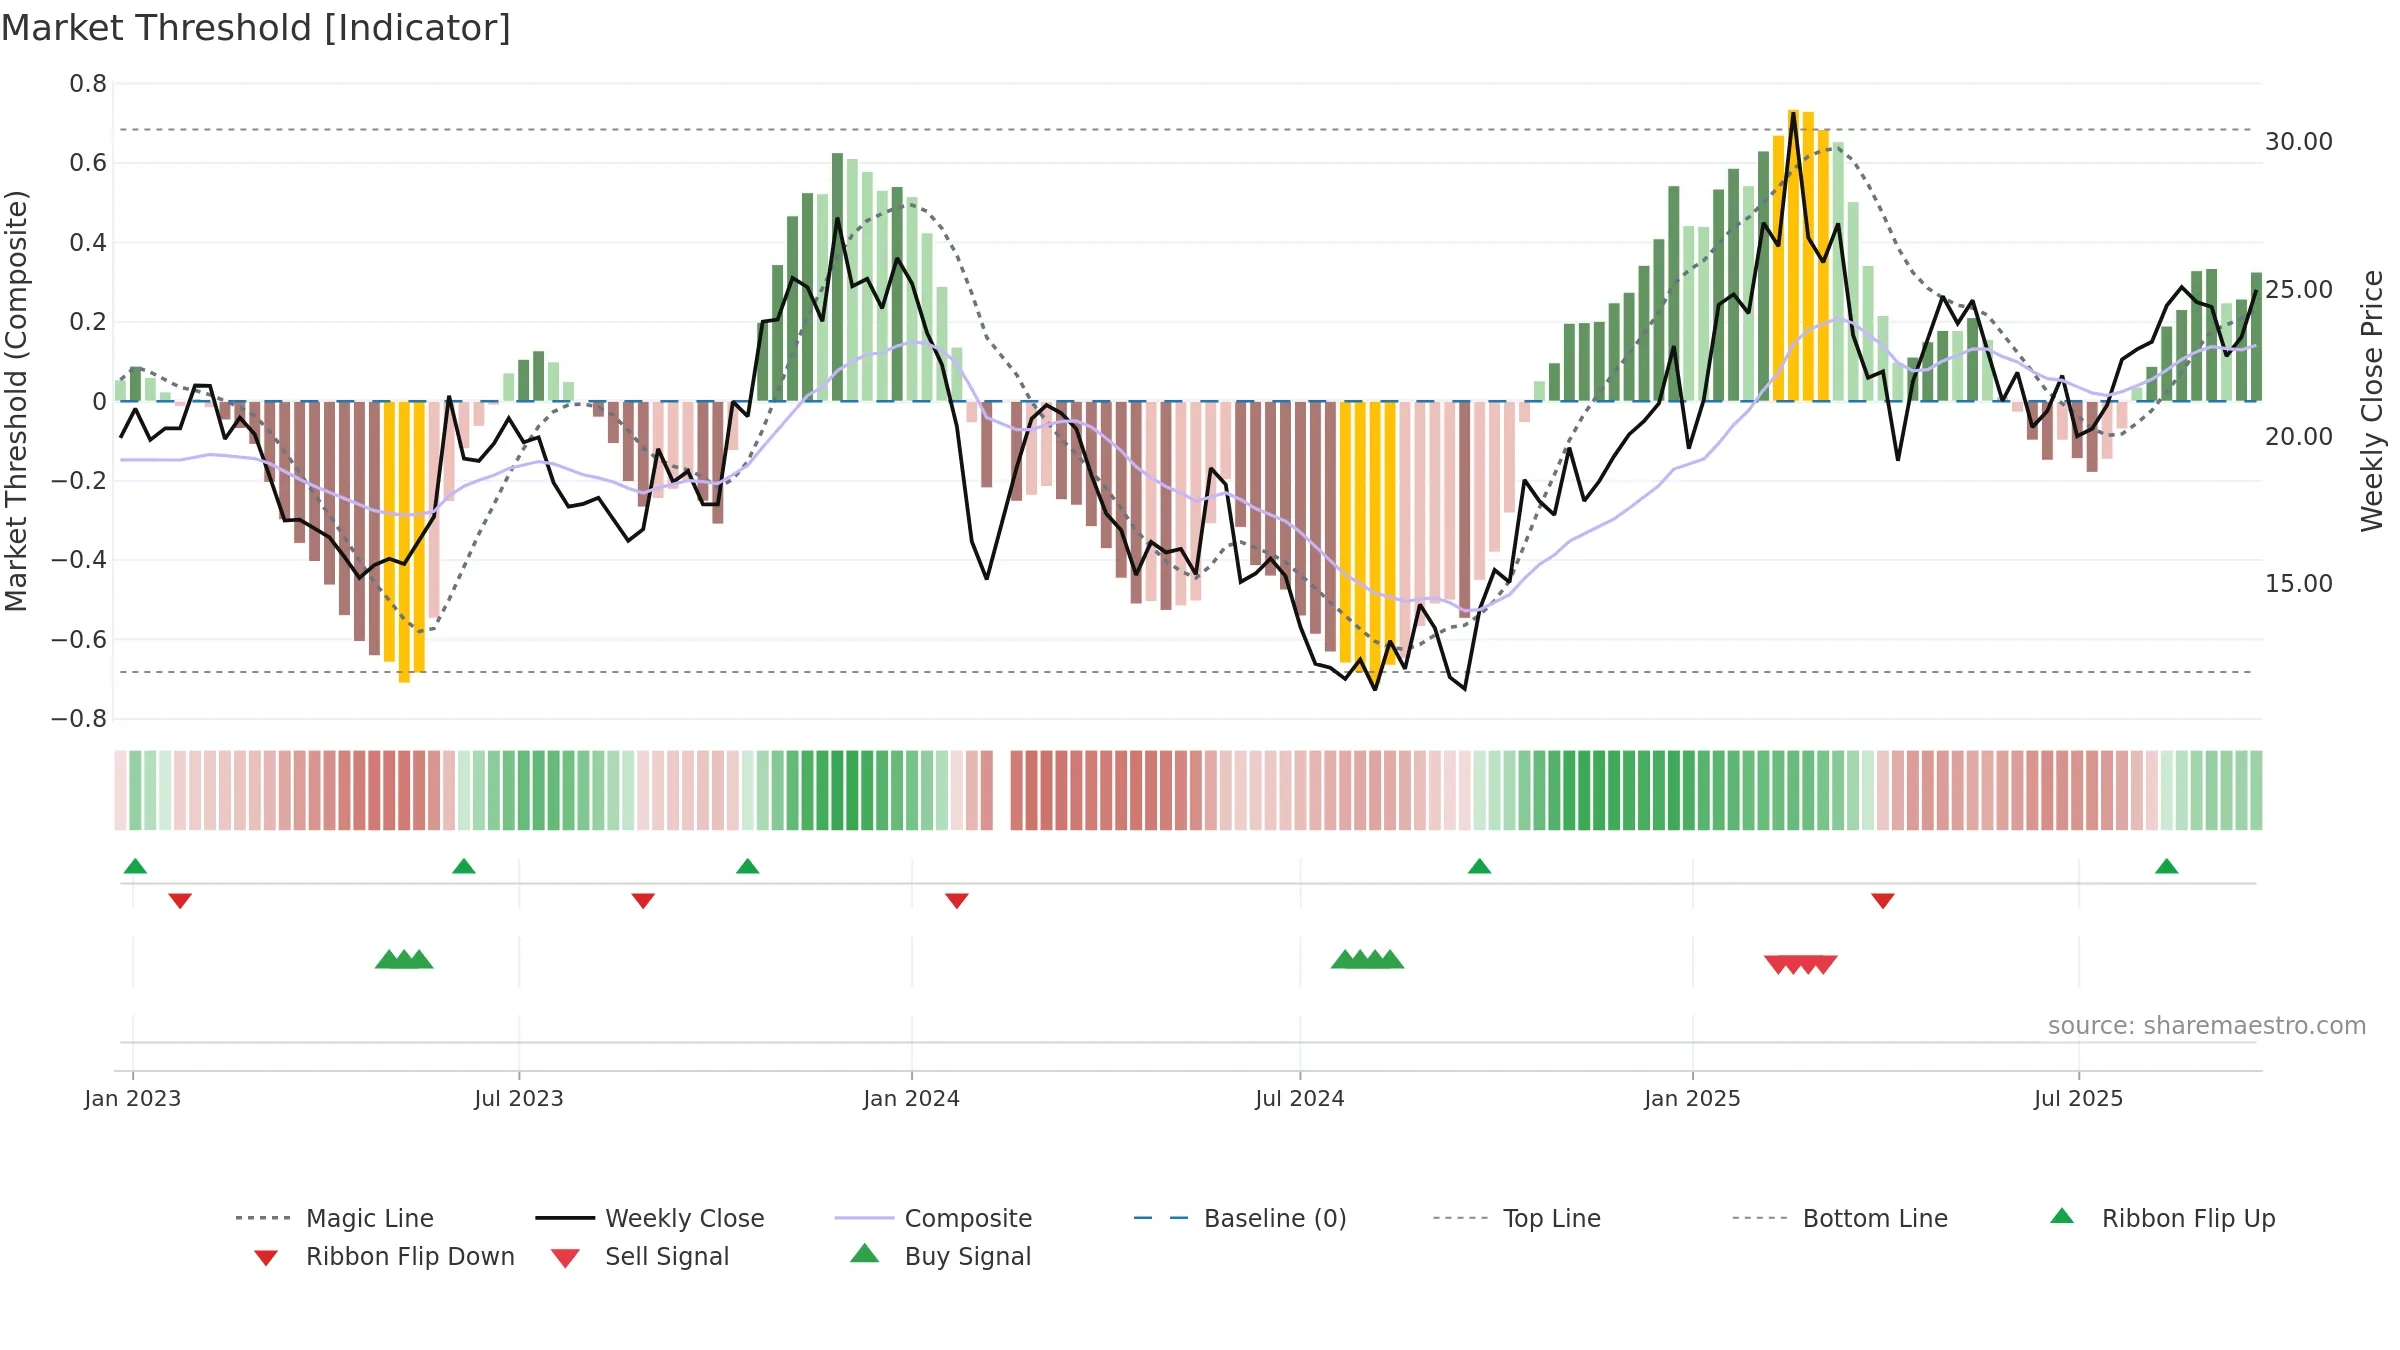Toggle the Sell Signal legend entry

pos(640,1256)
